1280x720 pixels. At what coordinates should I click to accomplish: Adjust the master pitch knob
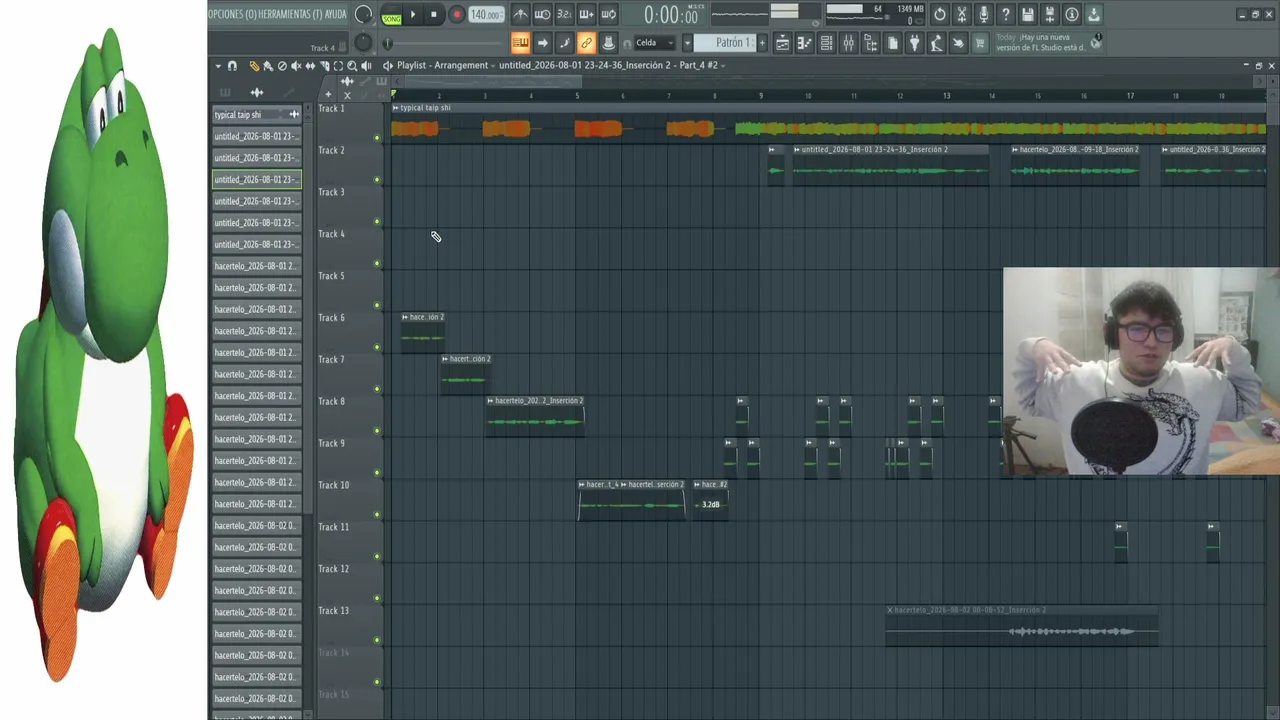coord(363,43)
